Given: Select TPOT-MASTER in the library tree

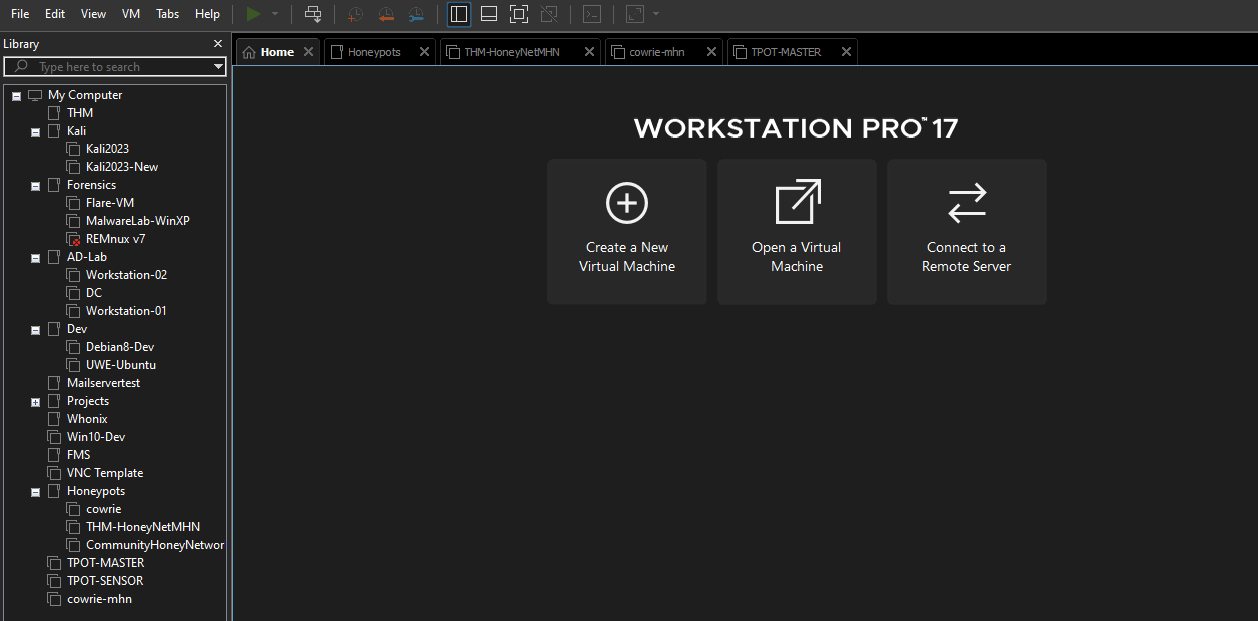Looking at the screenshot, I should pos(105,563).
